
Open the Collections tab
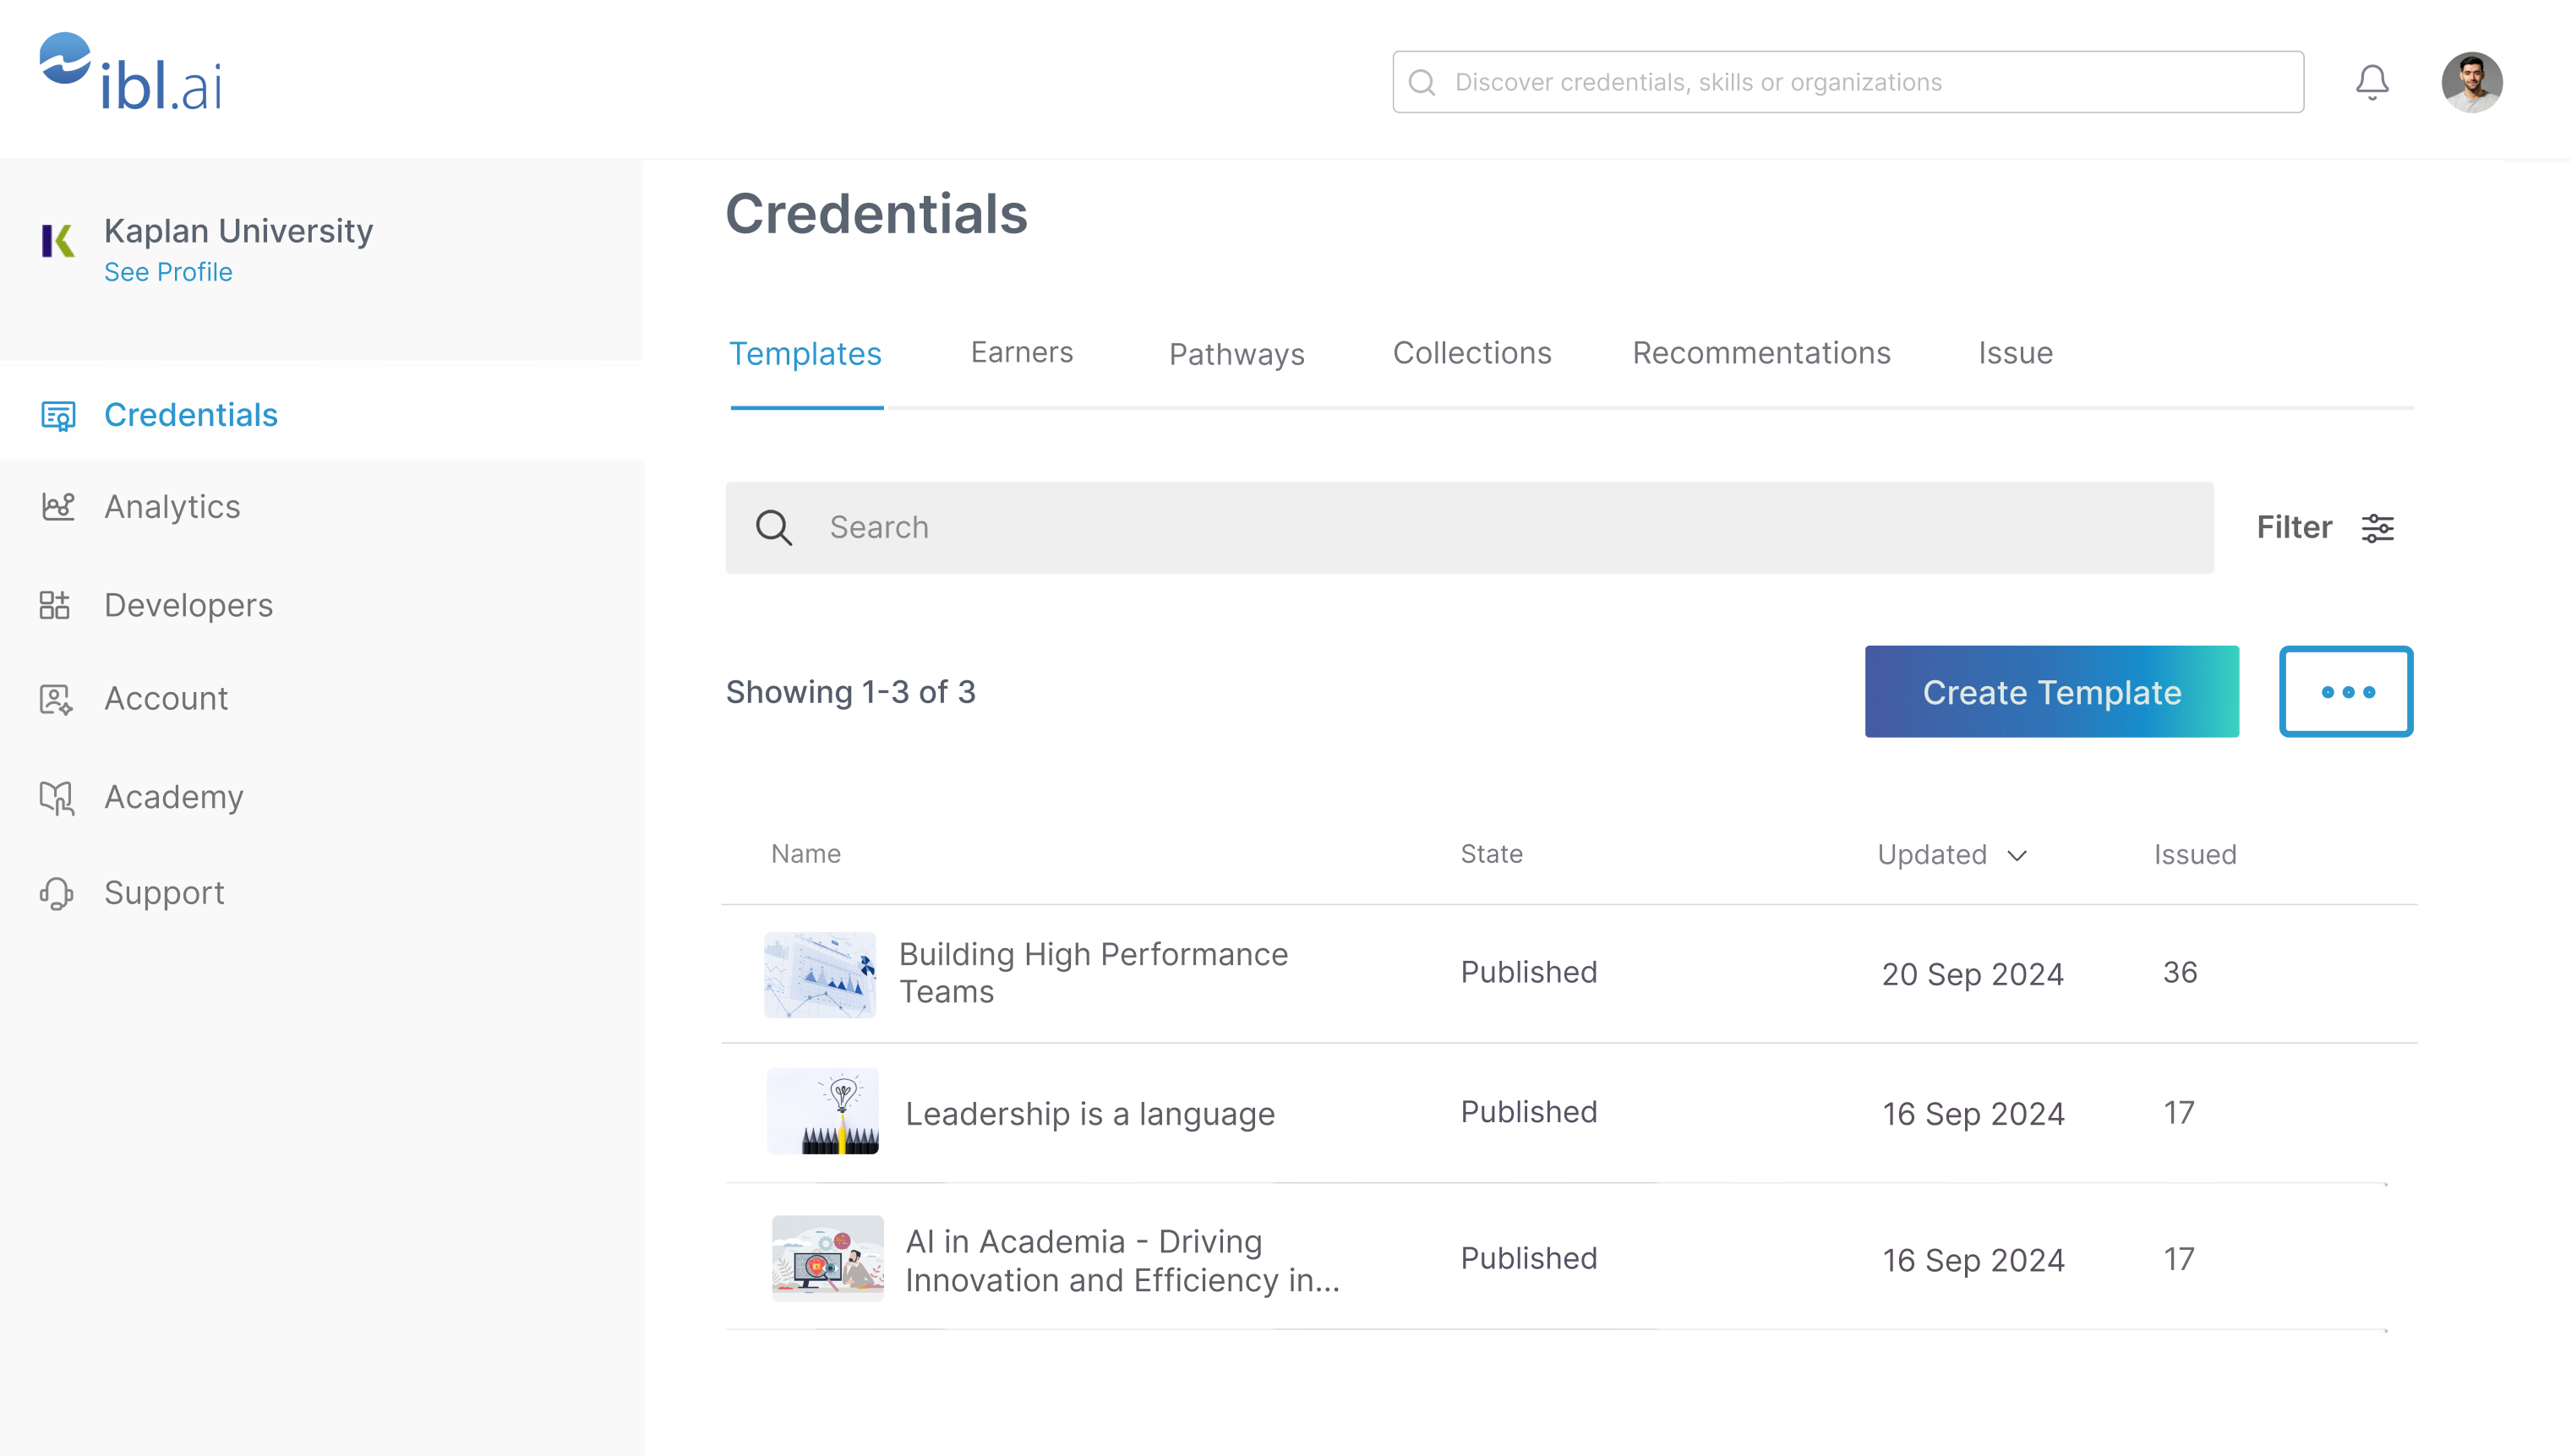[x=1472, y=353]
